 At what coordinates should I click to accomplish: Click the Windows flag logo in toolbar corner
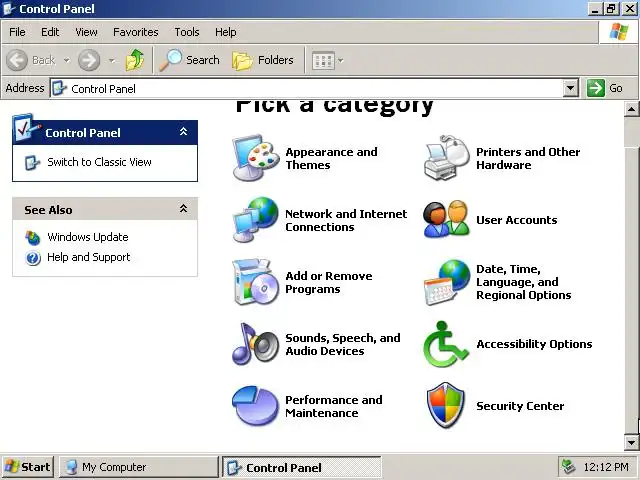[x=619, y=32]
